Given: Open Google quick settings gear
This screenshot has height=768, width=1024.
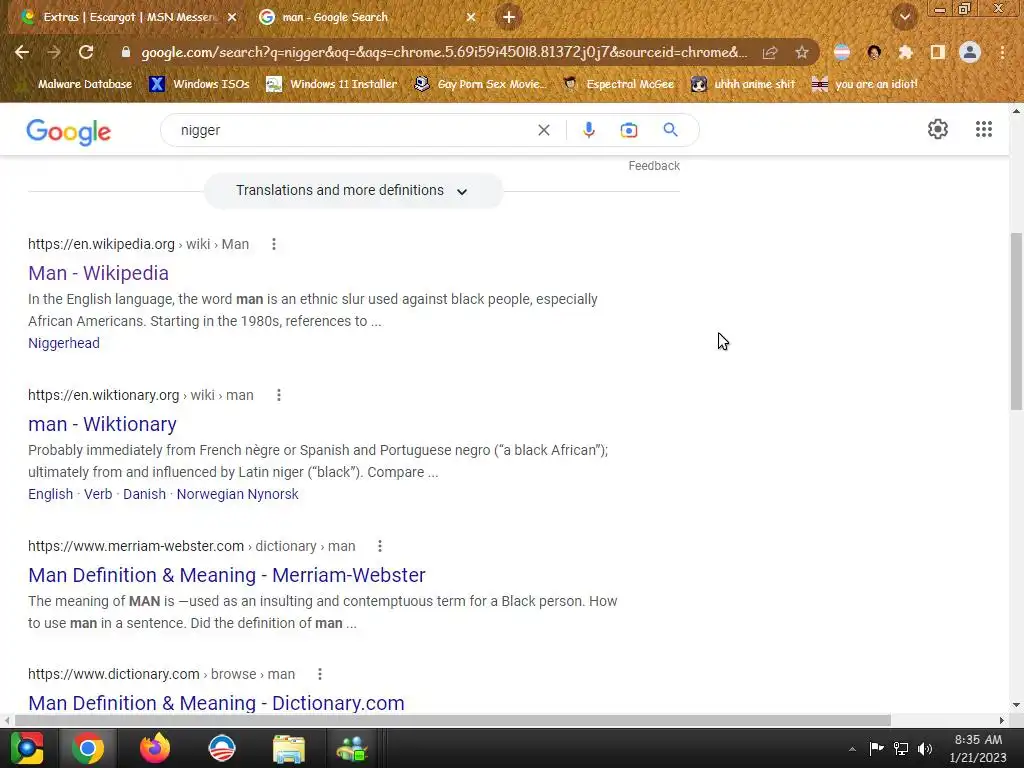Looking at the screenshot, I should tap(938, 129).
